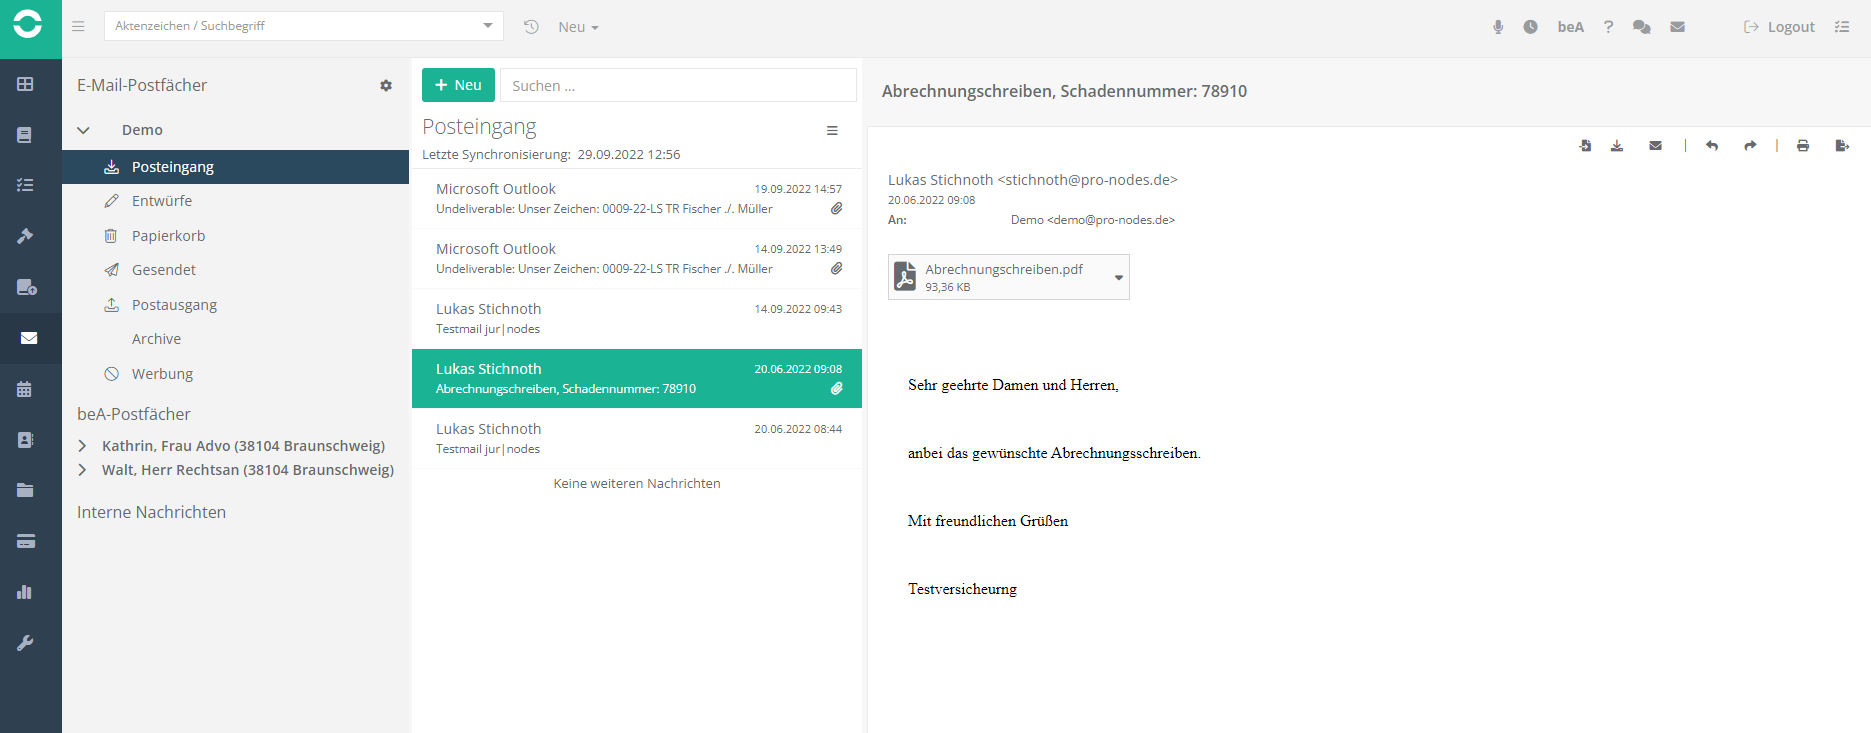This screenshot has height=733, width=1871.
Task: Open the dashboard grid icon in sidebar
Action: click(x=25, y=84)
